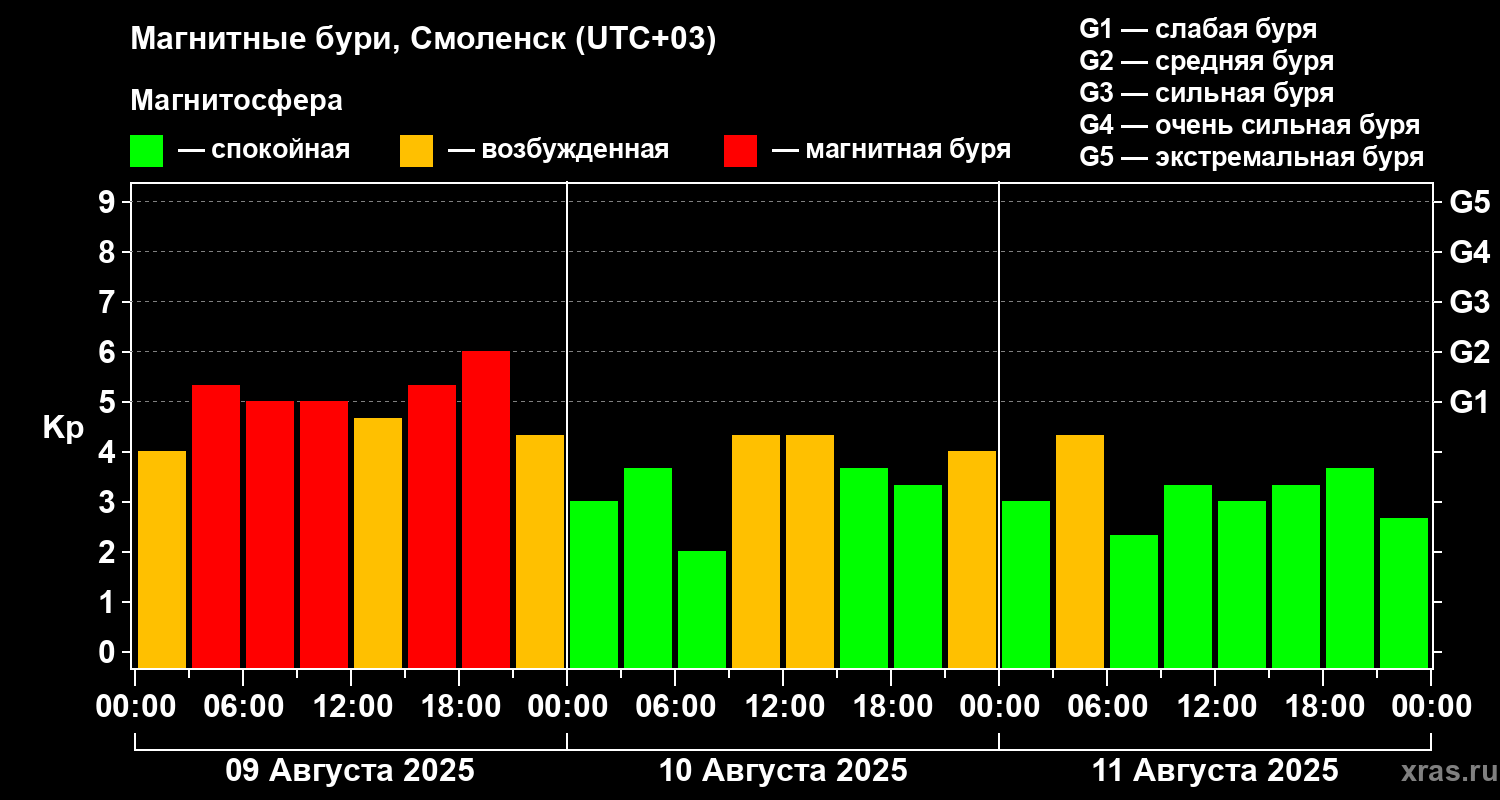Image resolution: width=1500 pixels, height=800 pixels.
Task: Click the 9 August 21:00–24:00 orange bar
Action: (540, 551)
